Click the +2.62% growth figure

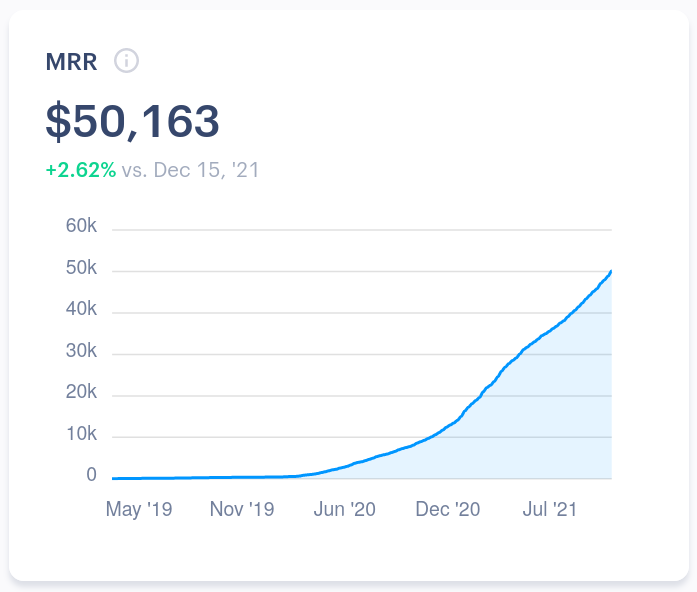point(81,170)
